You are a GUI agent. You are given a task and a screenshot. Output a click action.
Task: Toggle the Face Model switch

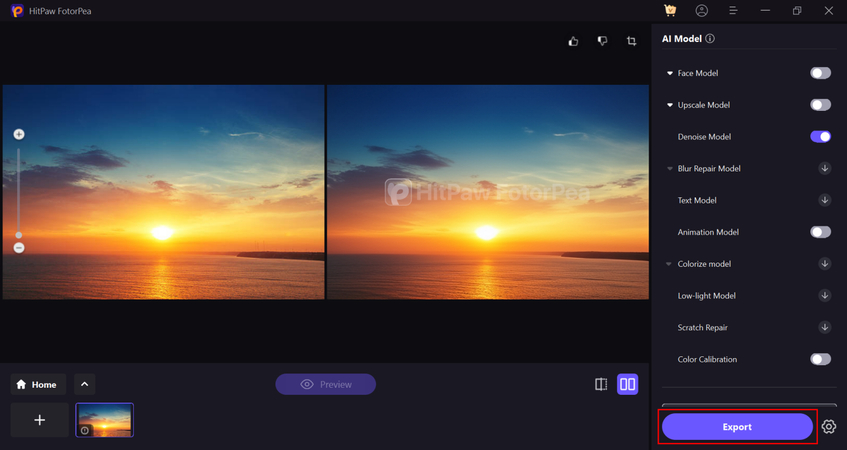[x=820, y=73]
